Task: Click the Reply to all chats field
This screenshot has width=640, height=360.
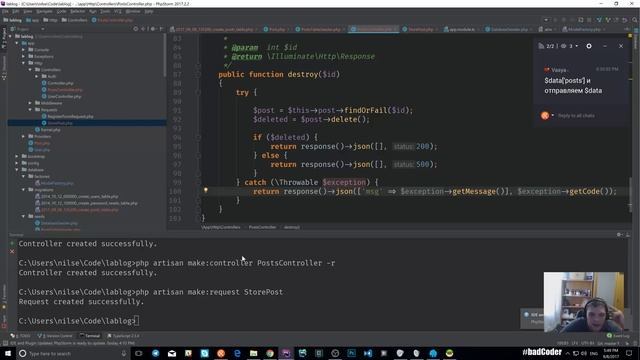Action: (576, 116)
